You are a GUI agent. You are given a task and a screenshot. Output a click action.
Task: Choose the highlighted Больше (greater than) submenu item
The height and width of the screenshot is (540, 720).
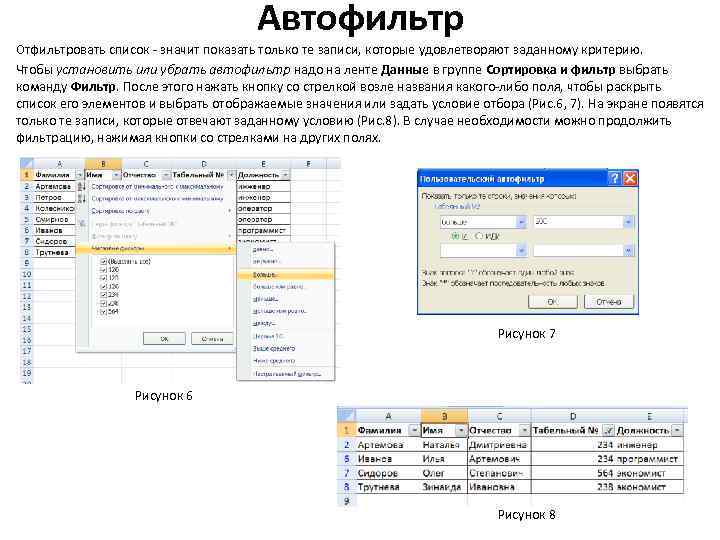point(286,275)
